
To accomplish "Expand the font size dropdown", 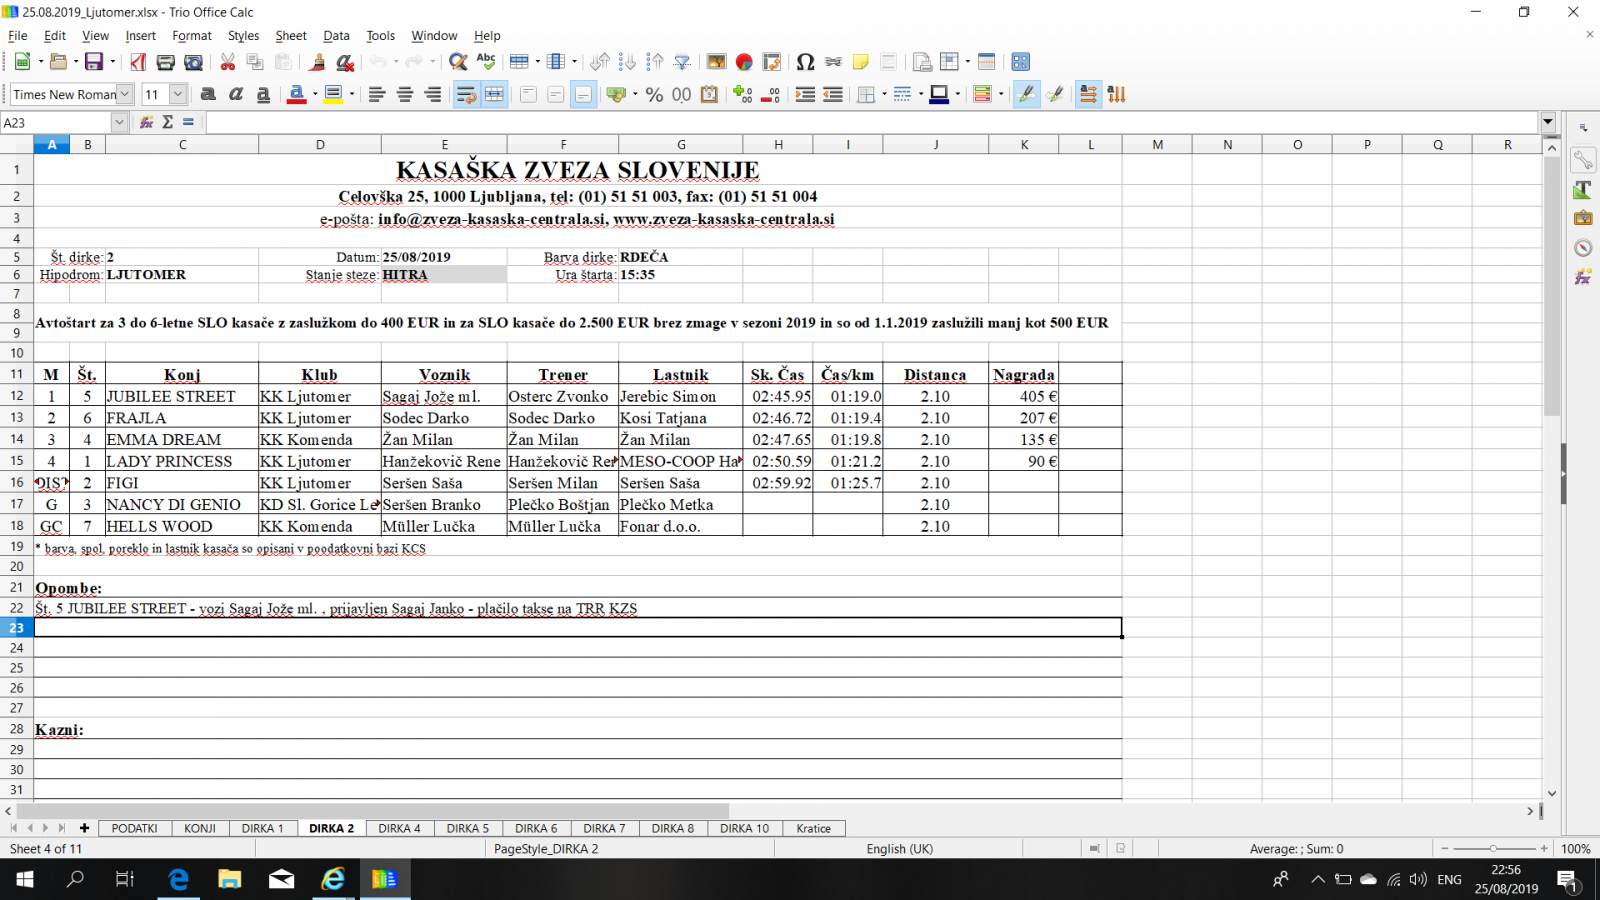I will tap(178, 94).
